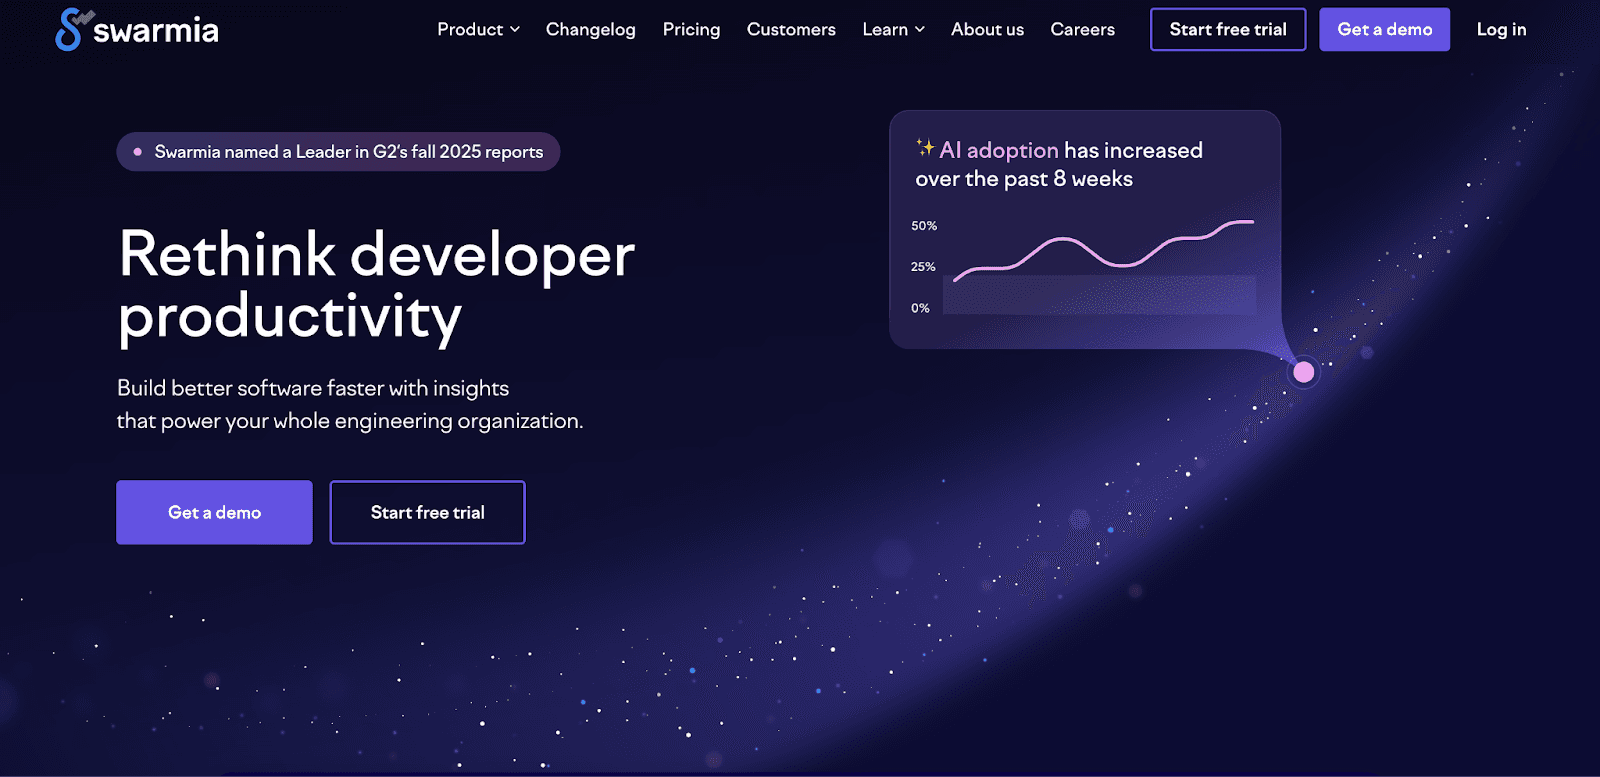Click the 25% chart axis label
This screenshot has height=777, width=1600.
coord(923,267)
